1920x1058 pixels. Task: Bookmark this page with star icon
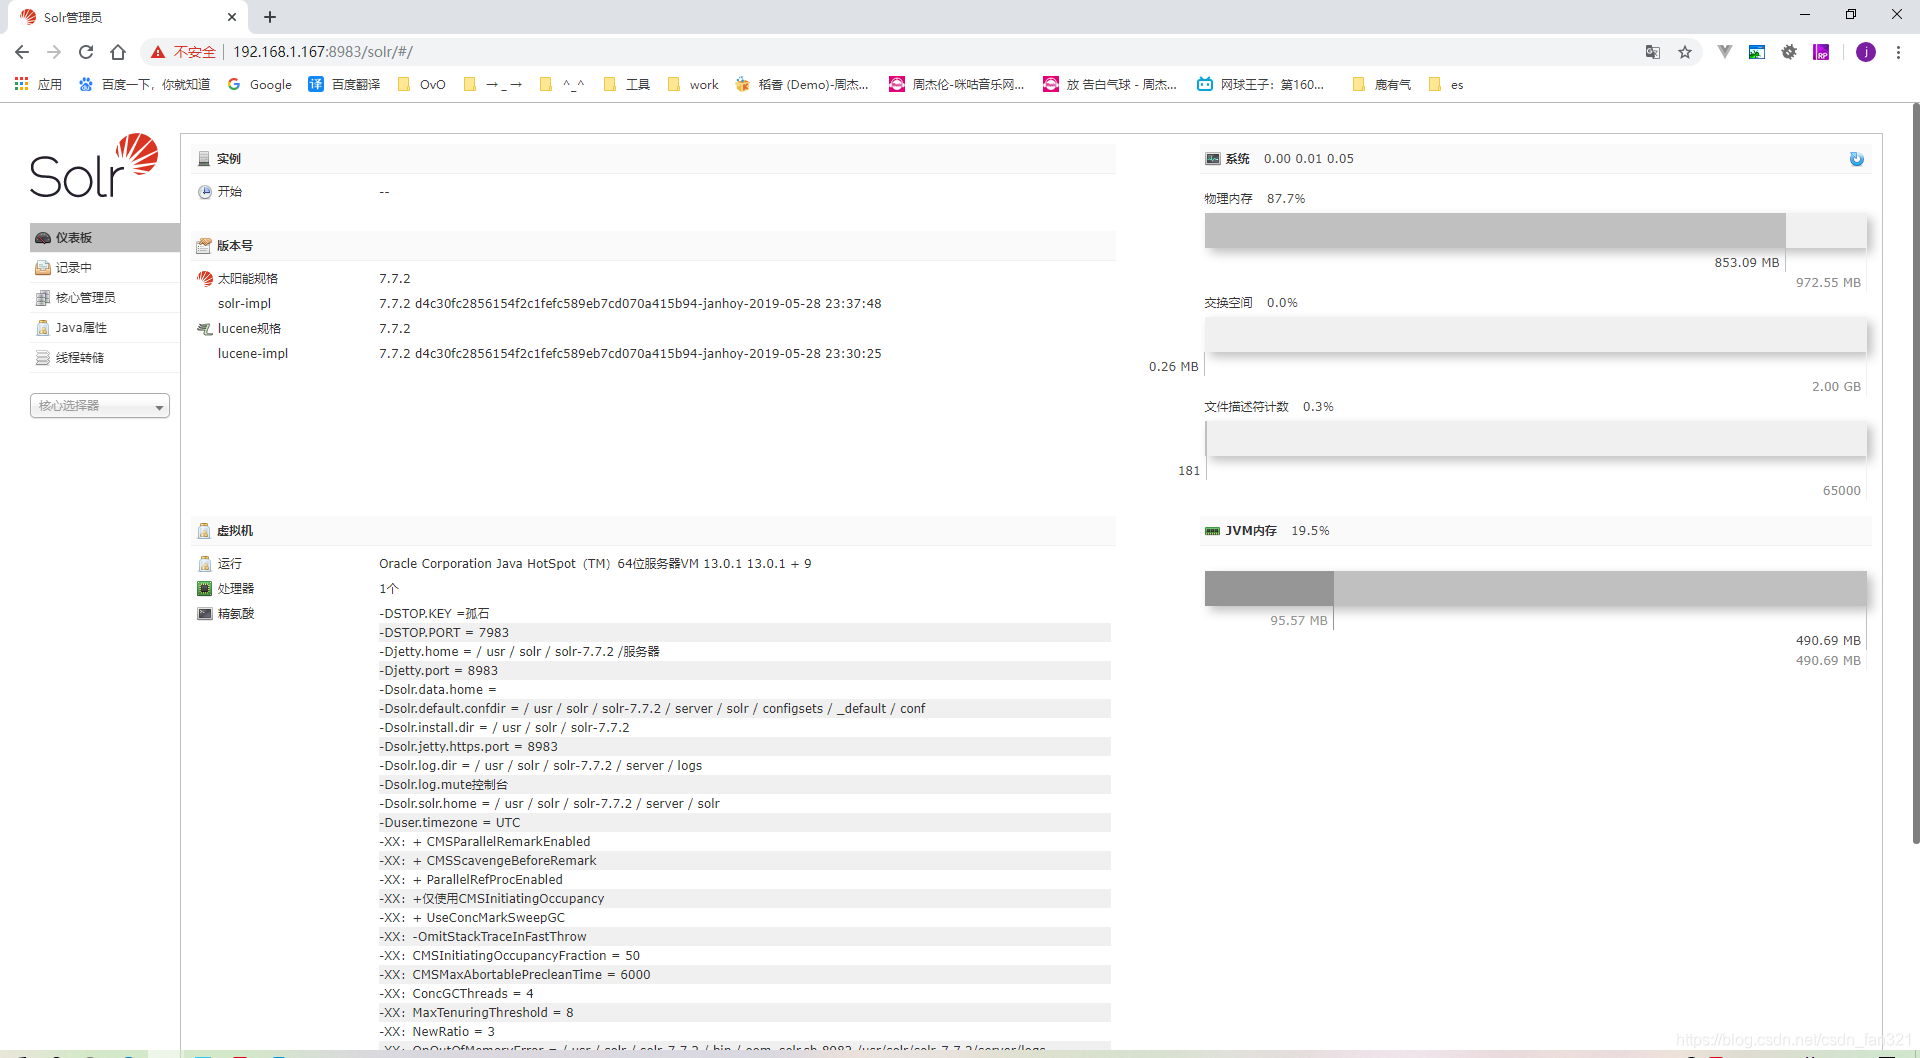pyautogui.click(x=1685, y=52)
